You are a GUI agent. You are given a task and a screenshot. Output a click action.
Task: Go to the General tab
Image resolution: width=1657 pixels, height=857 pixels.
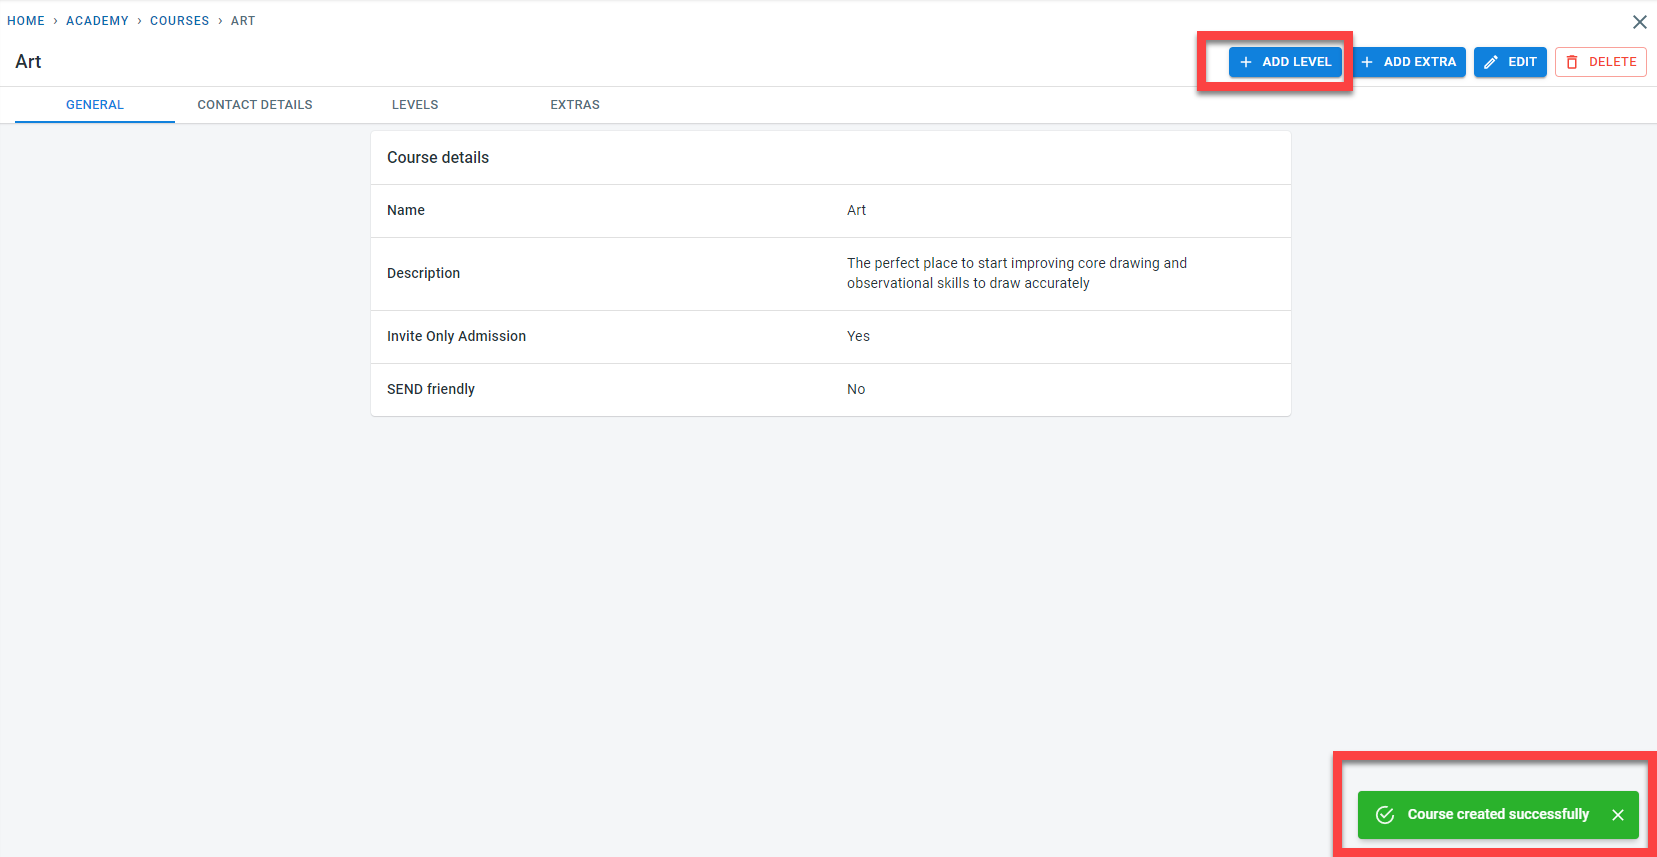95,105
